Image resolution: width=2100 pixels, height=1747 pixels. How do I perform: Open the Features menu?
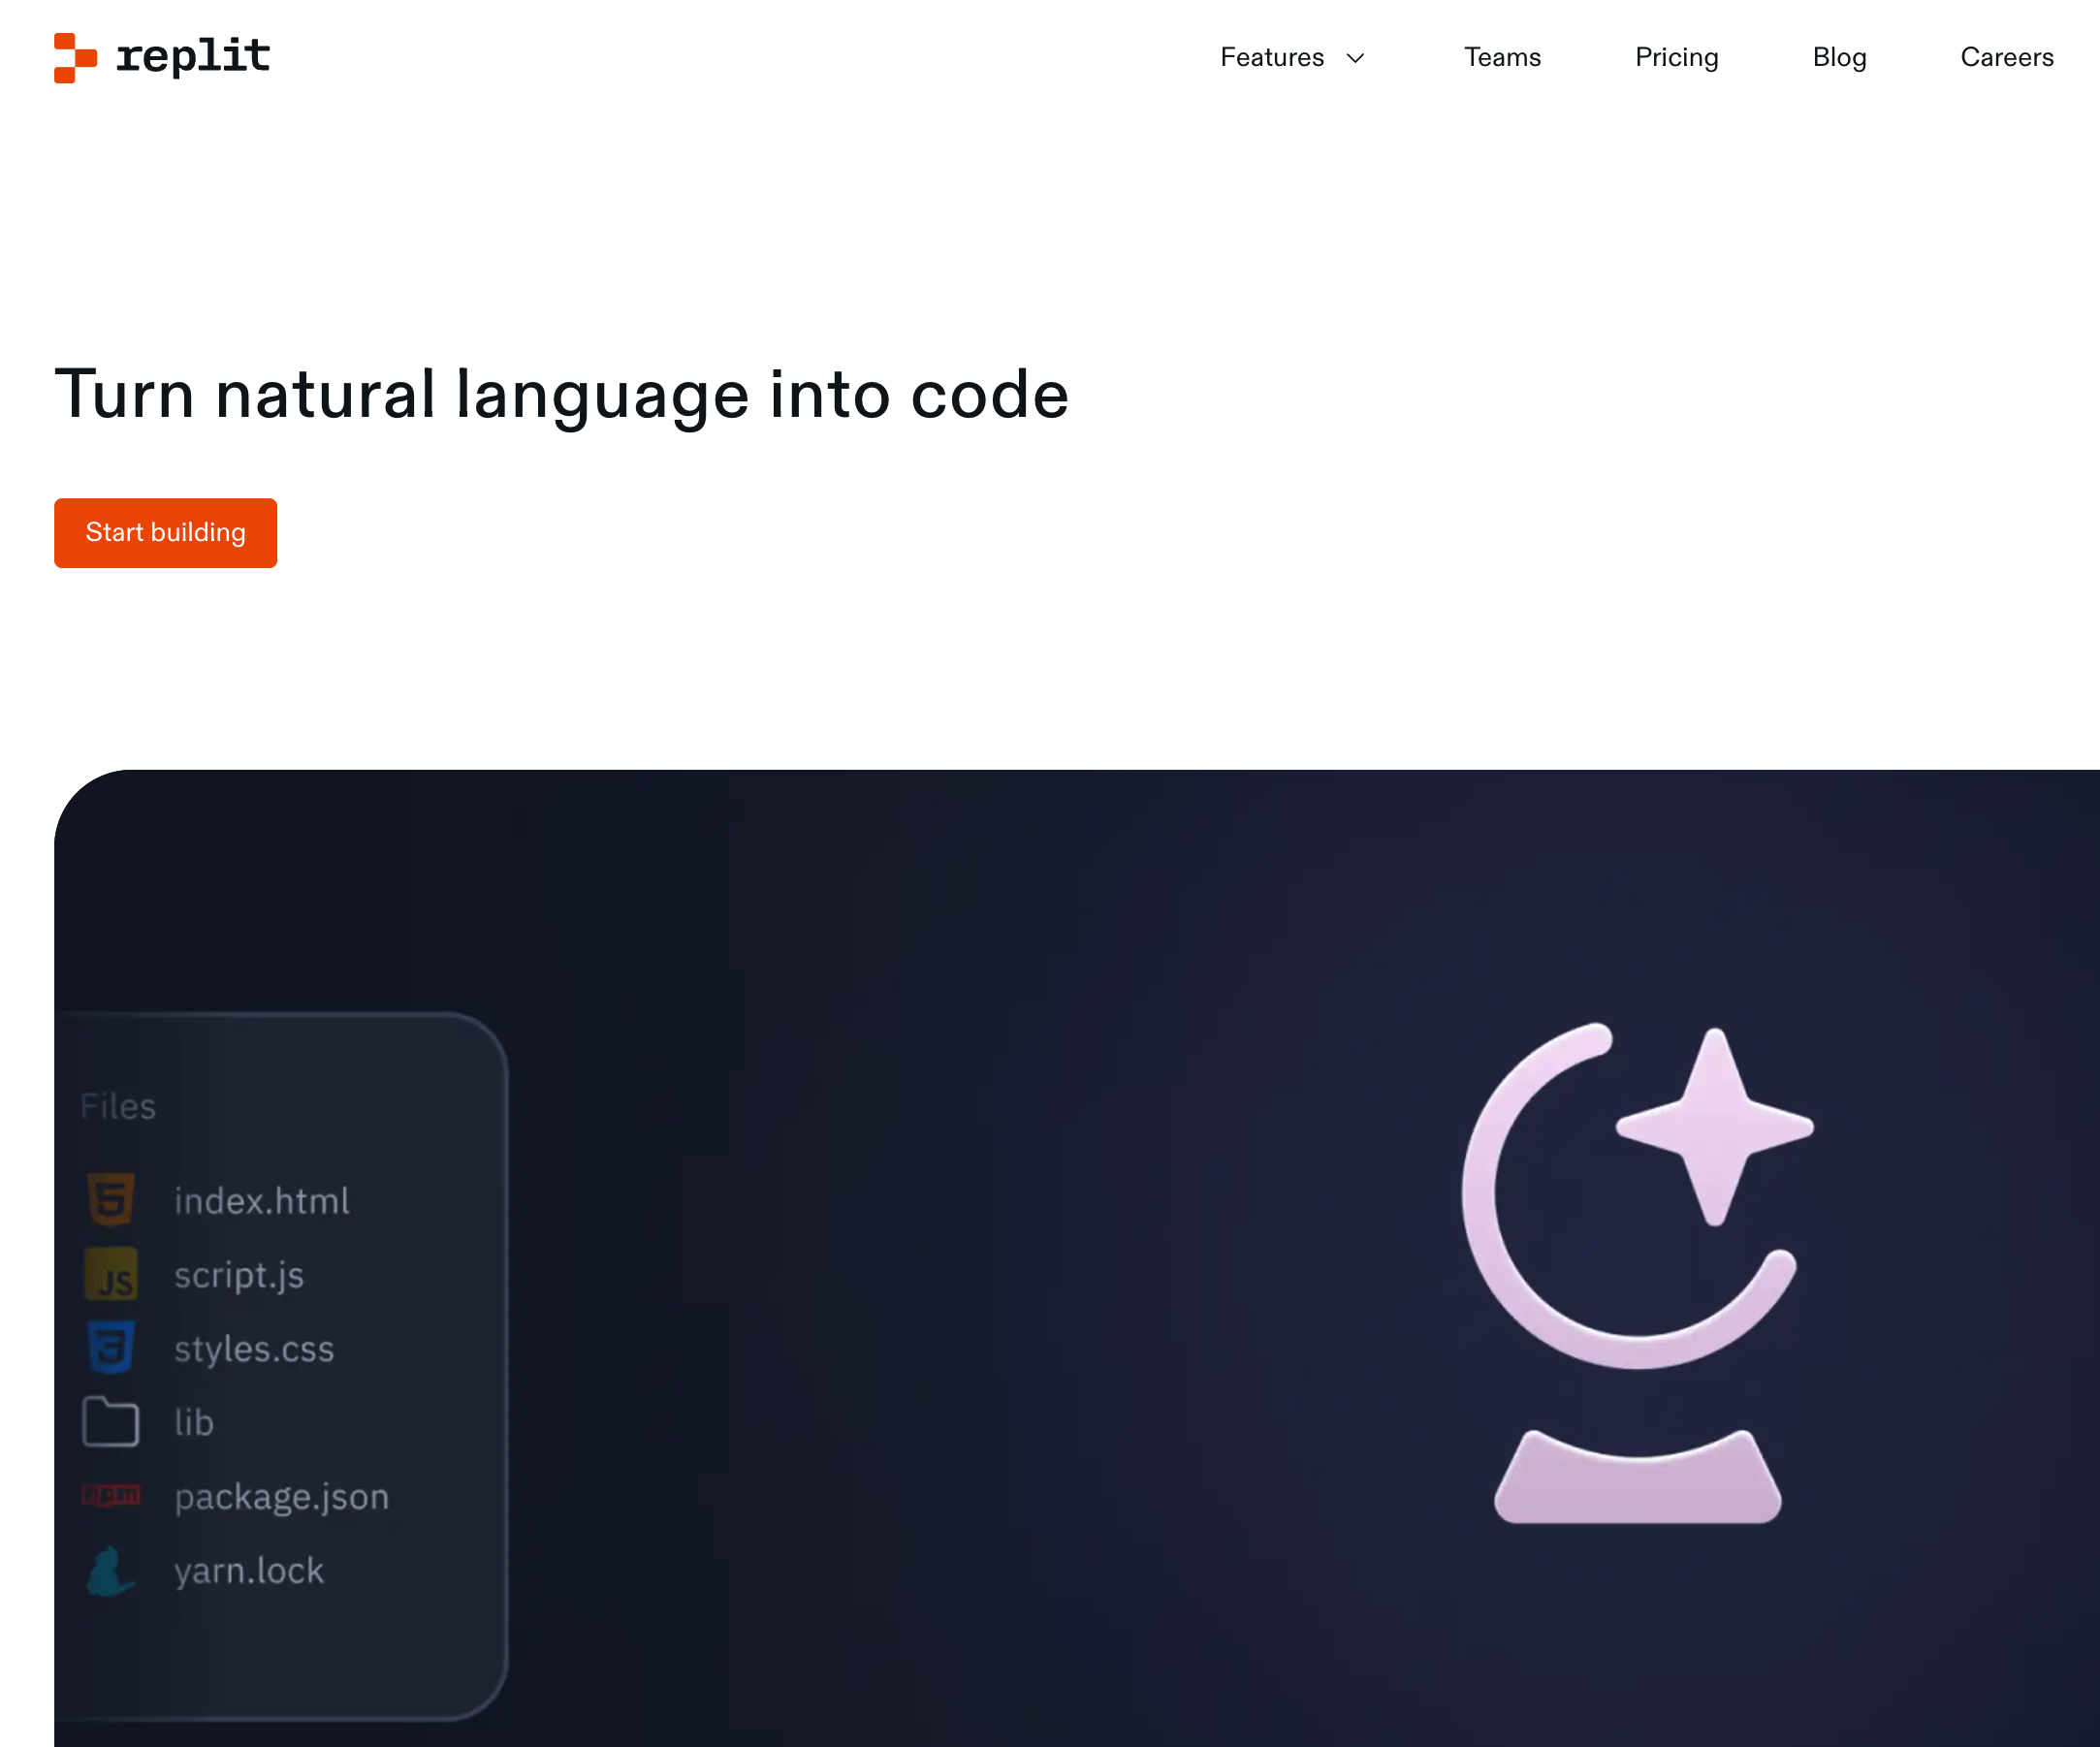pyautogui.click(x=1272, y=57)
